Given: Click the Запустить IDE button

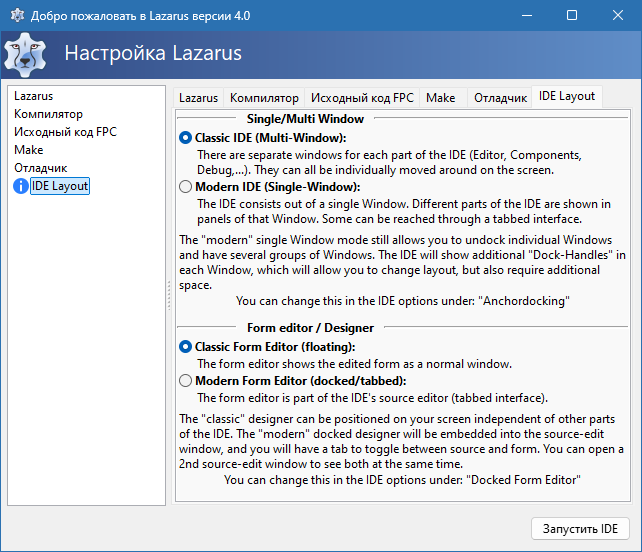Looking at the screenshot, I should coord(580,529).
